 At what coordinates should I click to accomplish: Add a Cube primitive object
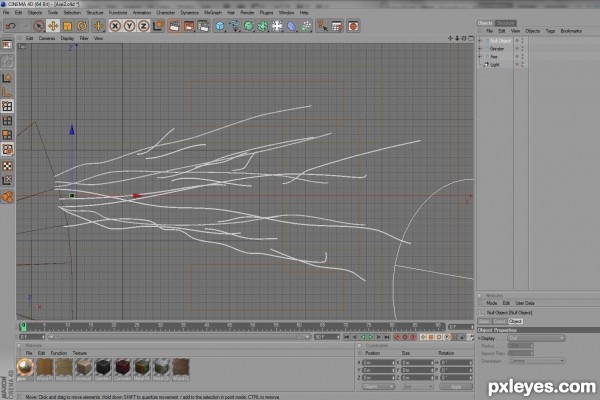[x=220, y=26]
